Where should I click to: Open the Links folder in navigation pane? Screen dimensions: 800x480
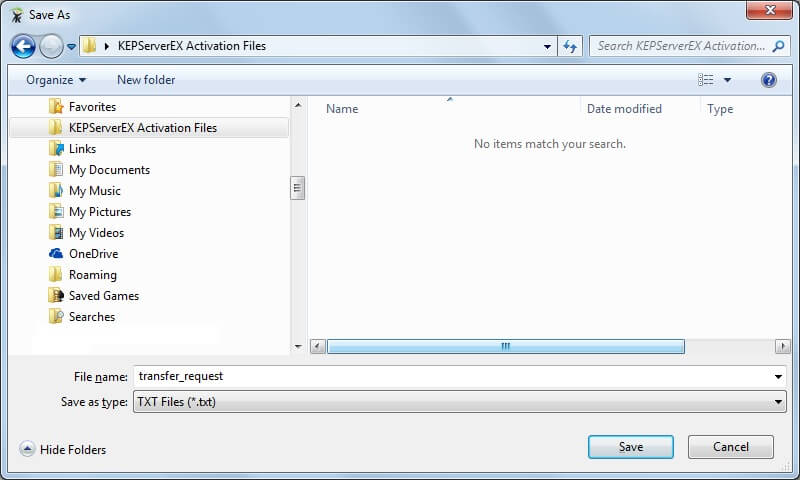click(82, 149)
